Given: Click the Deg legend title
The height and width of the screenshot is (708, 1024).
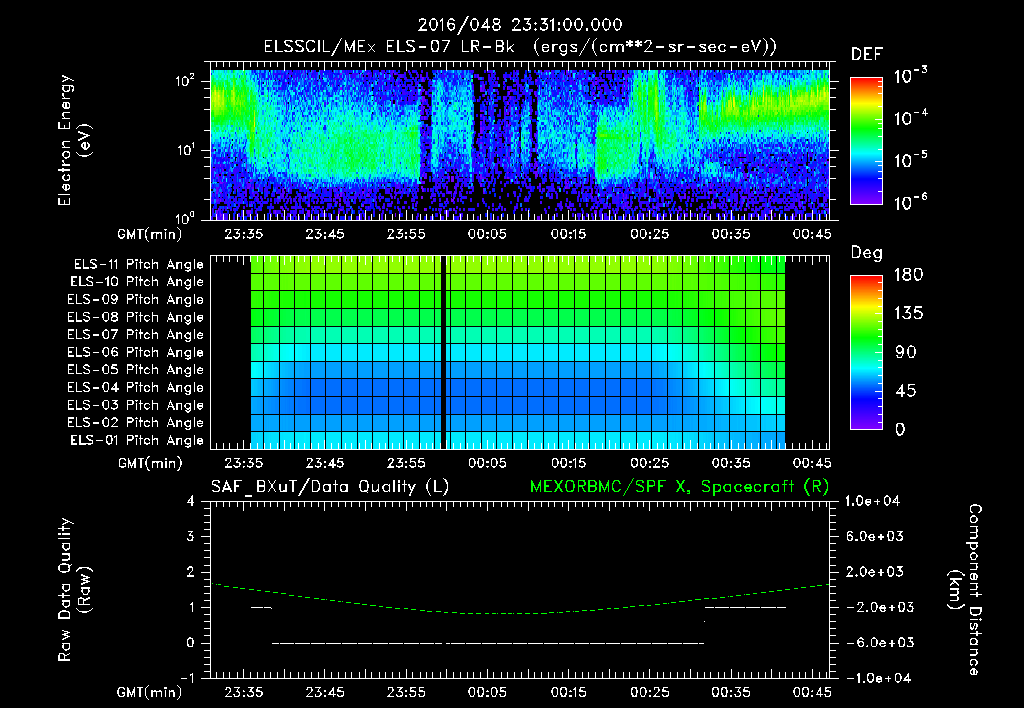Looking at the screenshot, I should [x=867, y=253].
